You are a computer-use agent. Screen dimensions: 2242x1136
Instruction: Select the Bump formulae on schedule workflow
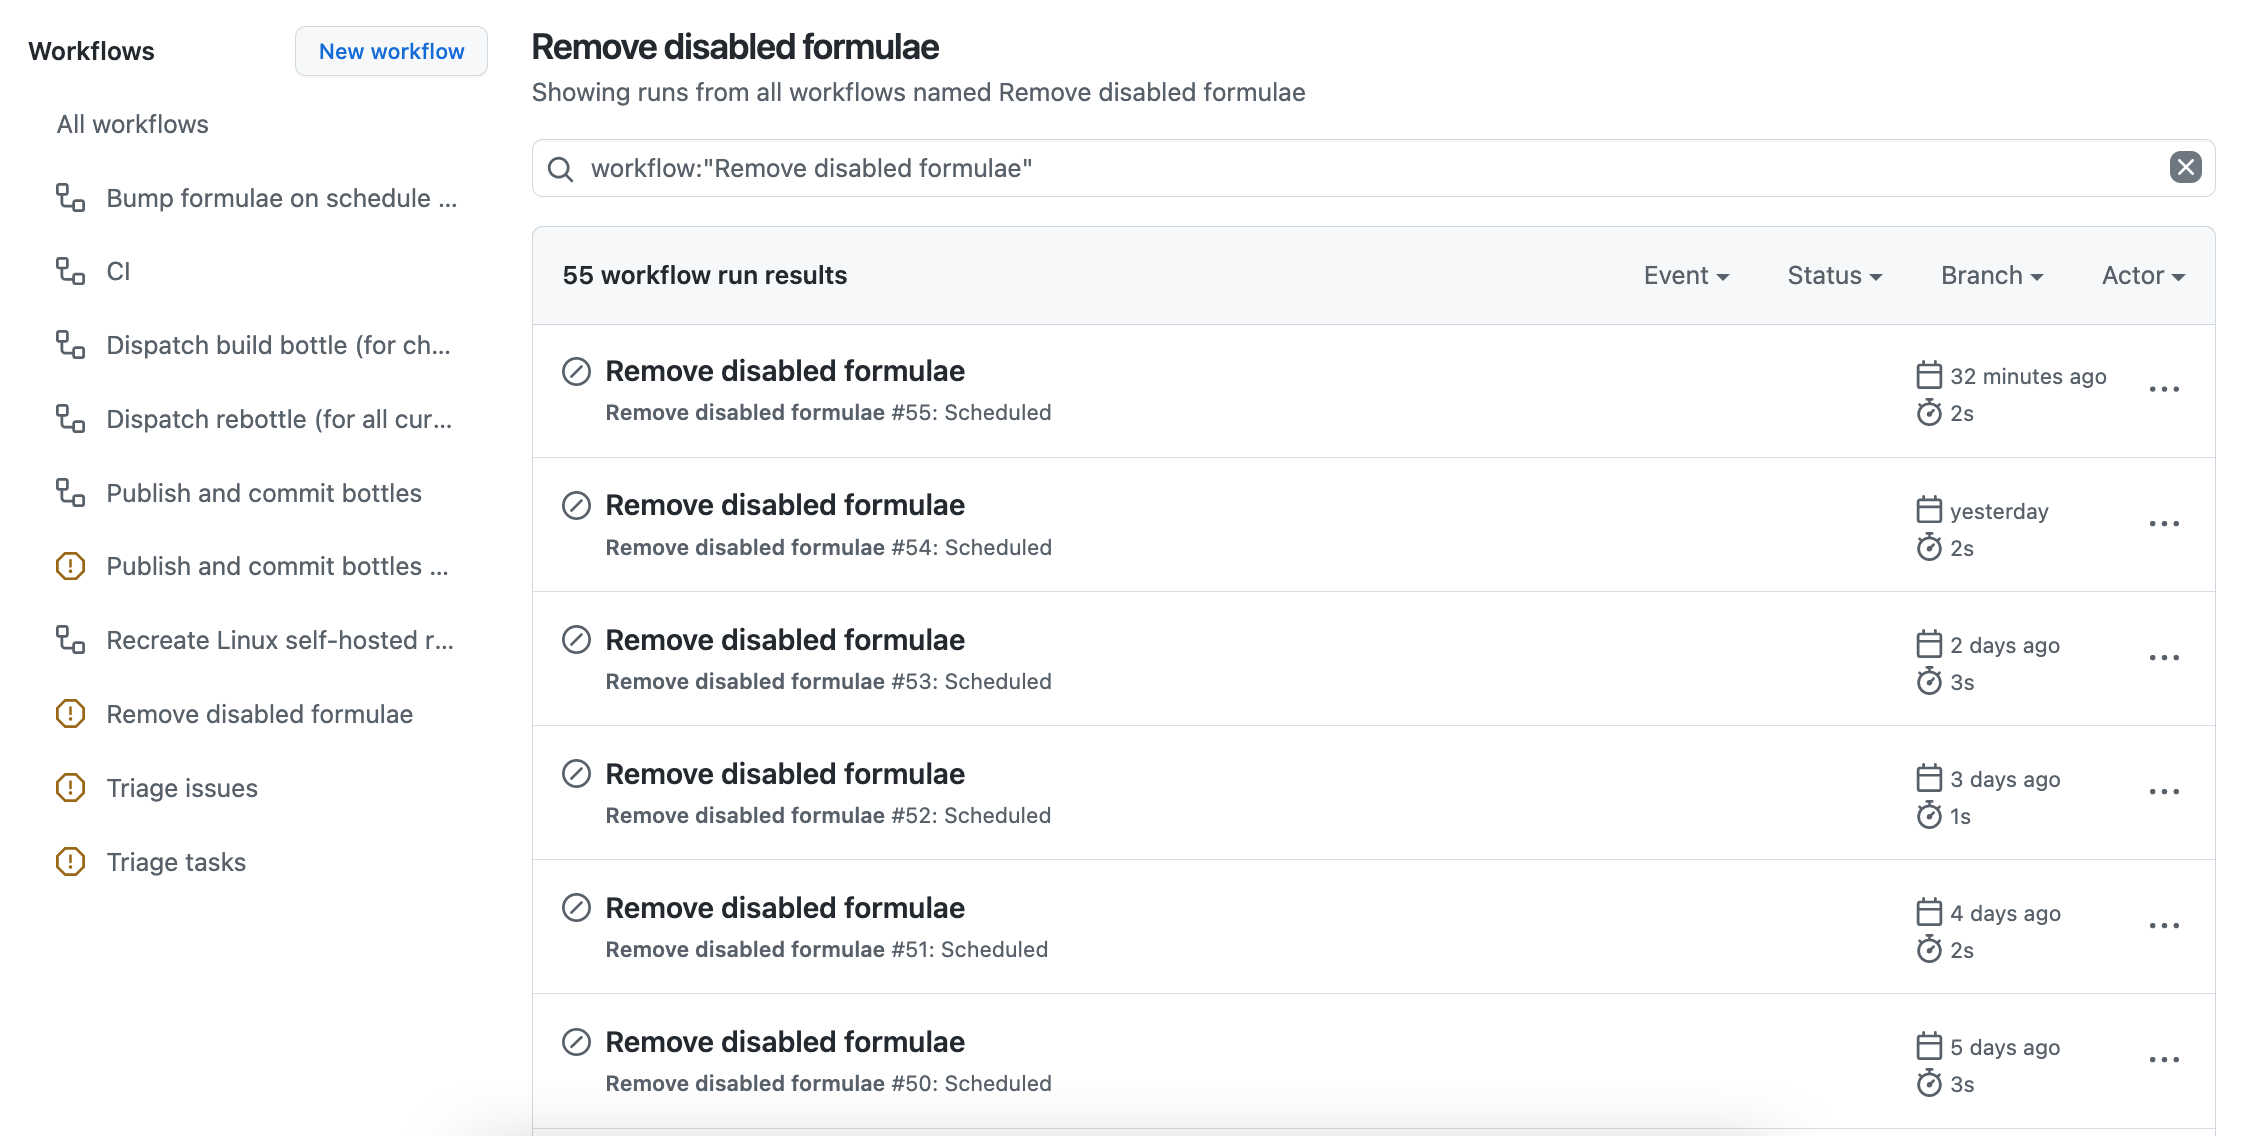pos(281,197)
